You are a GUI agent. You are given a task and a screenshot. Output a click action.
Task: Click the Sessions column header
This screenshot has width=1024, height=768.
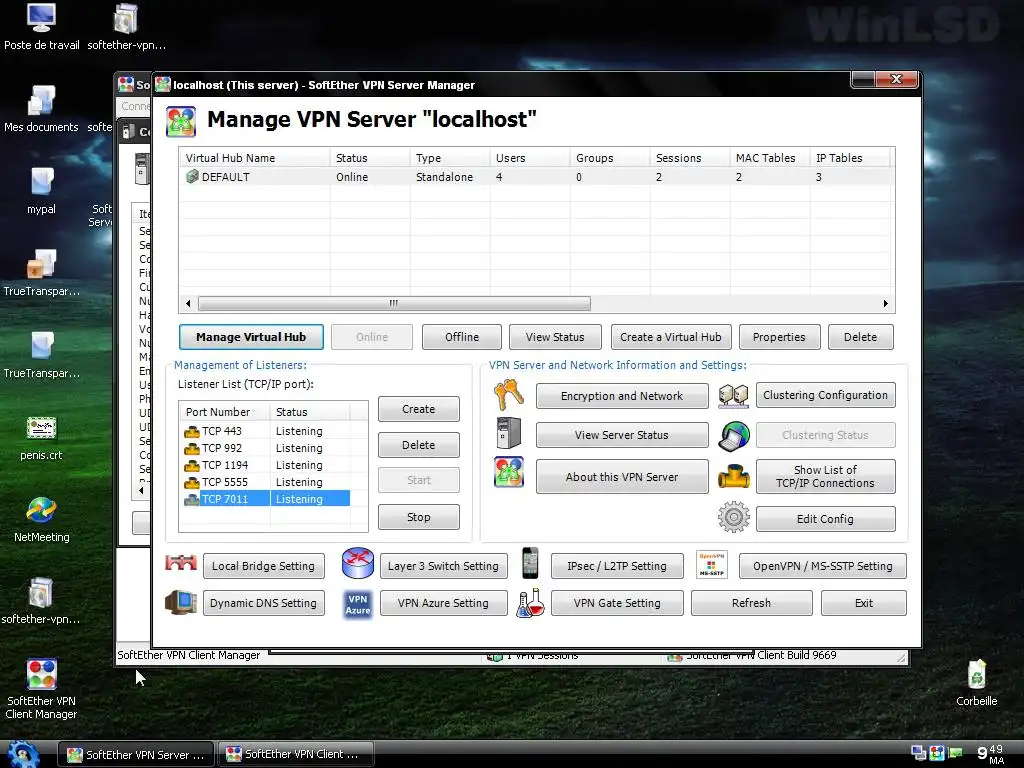690,158
